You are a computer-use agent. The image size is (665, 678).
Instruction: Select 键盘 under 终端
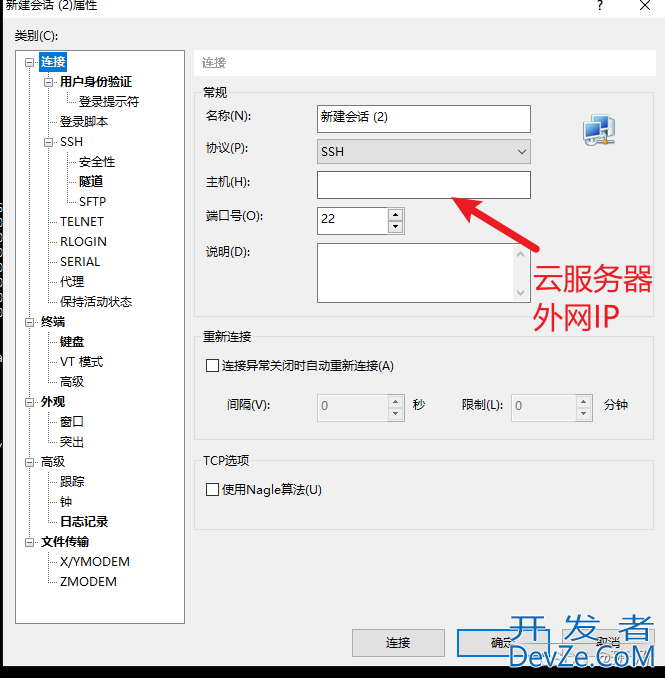pyautogui.click(x=72, y=342)
